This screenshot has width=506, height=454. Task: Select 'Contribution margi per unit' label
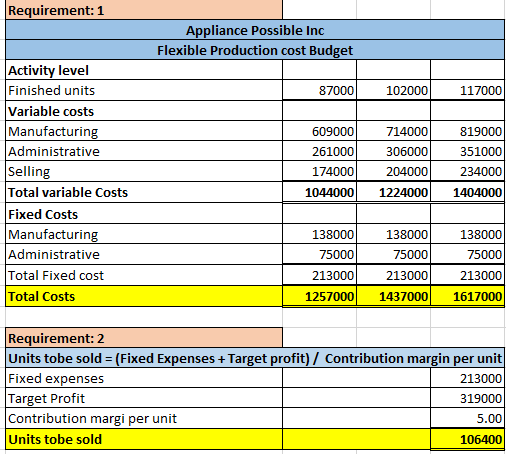pos(144,418)
